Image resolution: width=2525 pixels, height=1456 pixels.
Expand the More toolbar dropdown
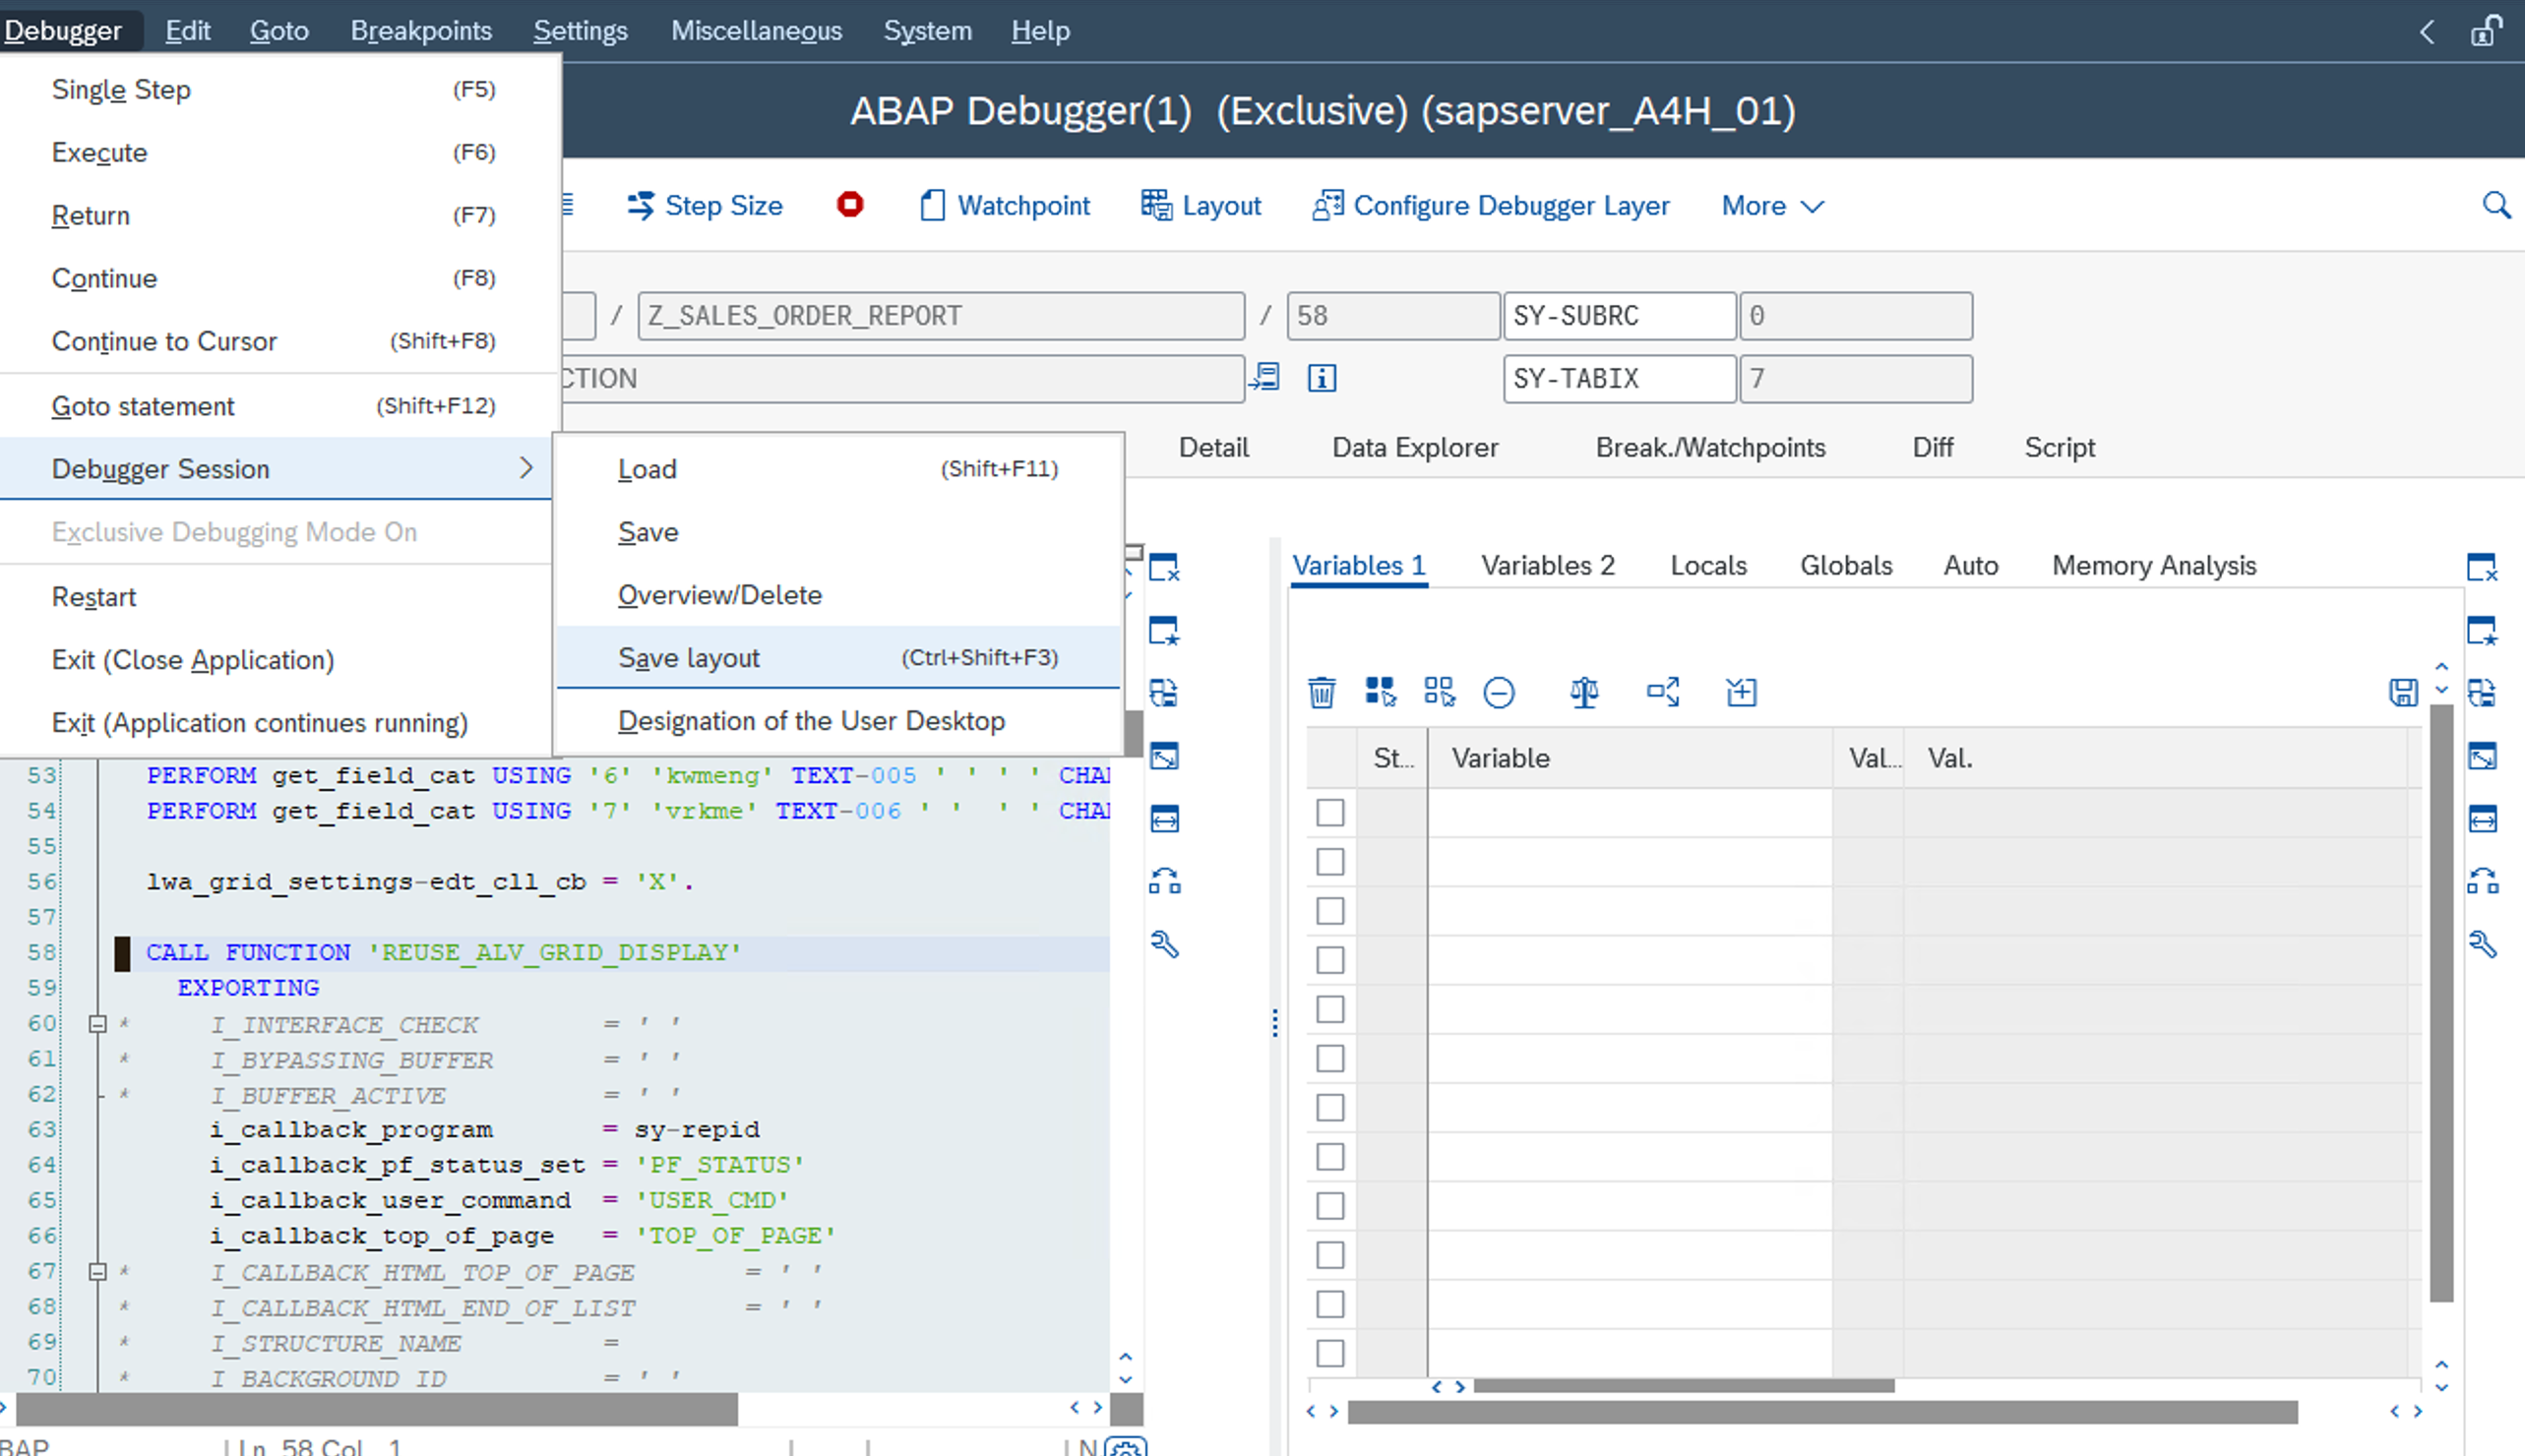pos(1773,206)
